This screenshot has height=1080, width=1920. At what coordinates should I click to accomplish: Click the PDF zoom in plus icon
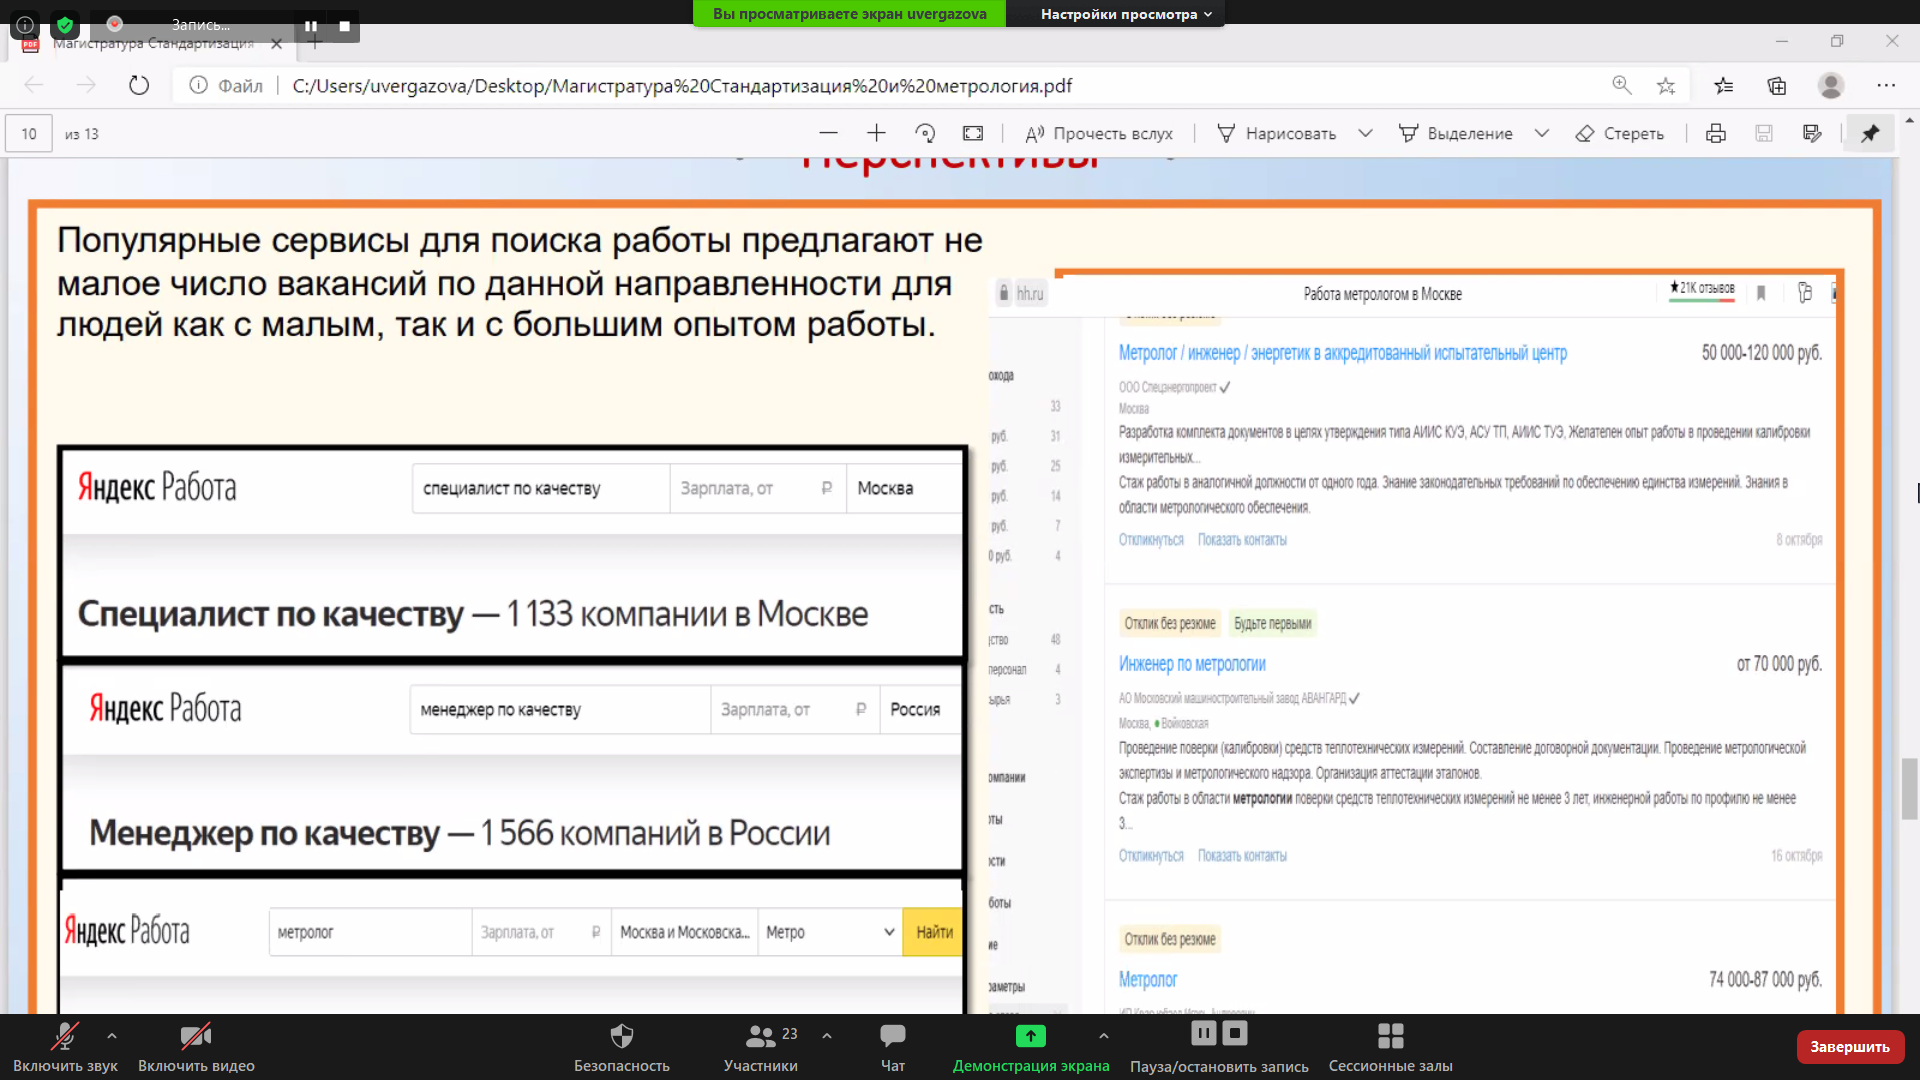(x=876, y=133)
